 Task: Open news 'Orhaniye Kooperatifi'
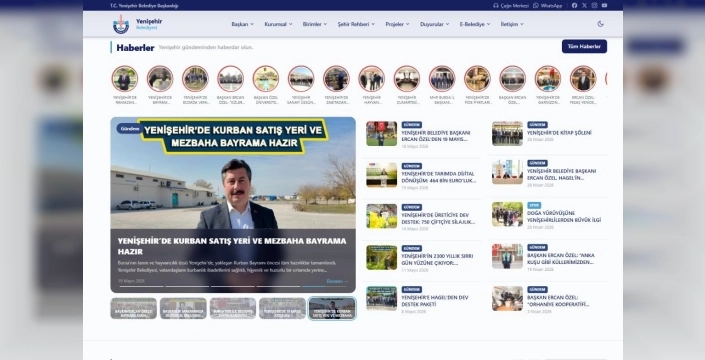(558, 301)
